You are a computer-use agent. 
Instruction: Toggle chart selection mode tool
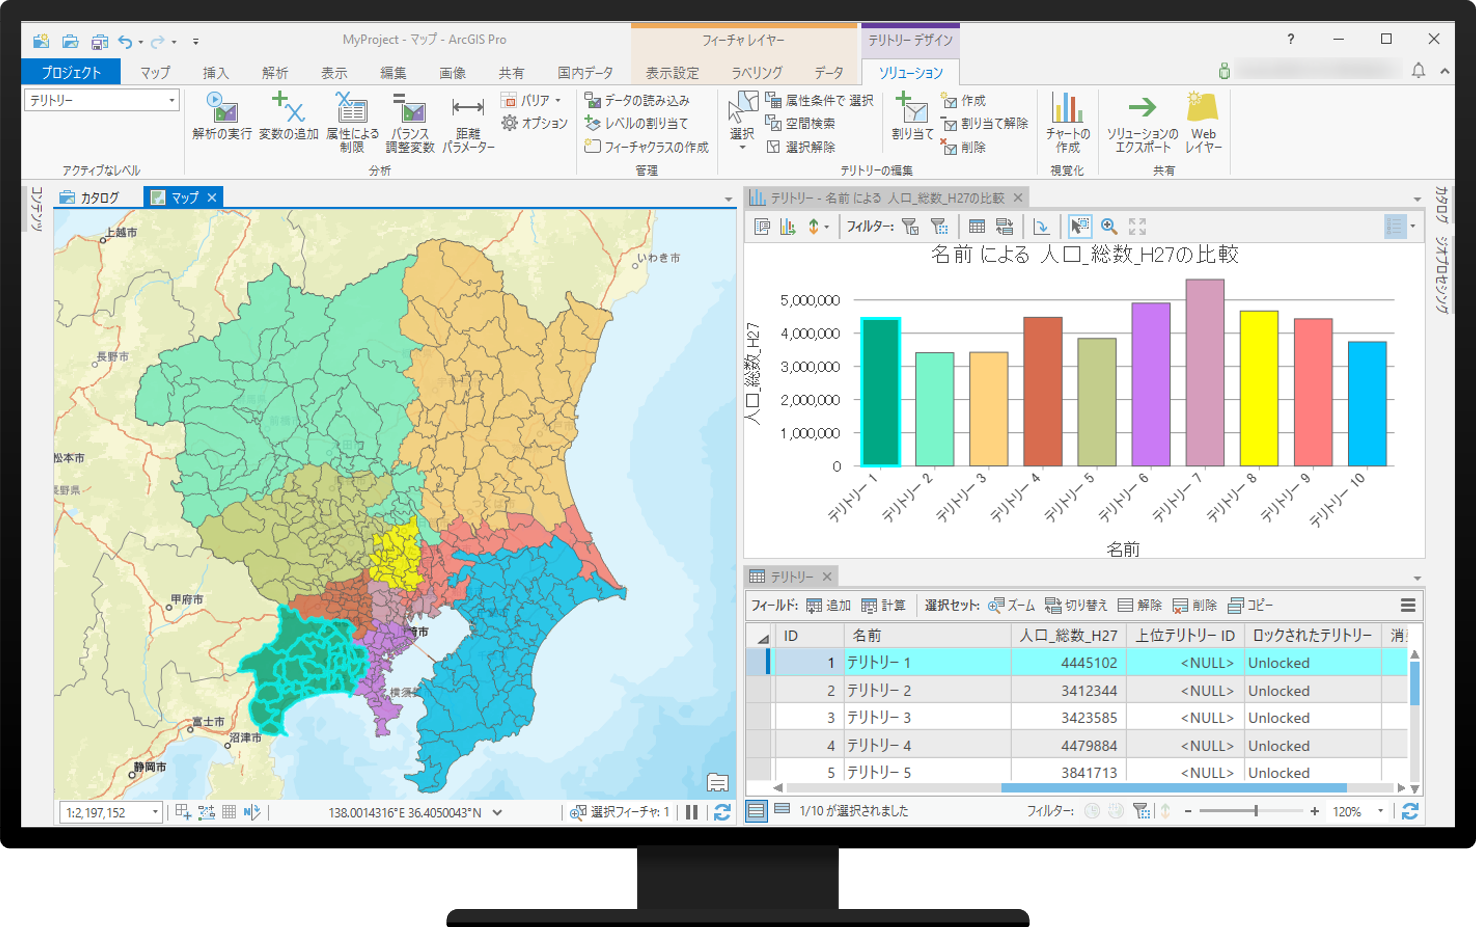pos(1080,227)
